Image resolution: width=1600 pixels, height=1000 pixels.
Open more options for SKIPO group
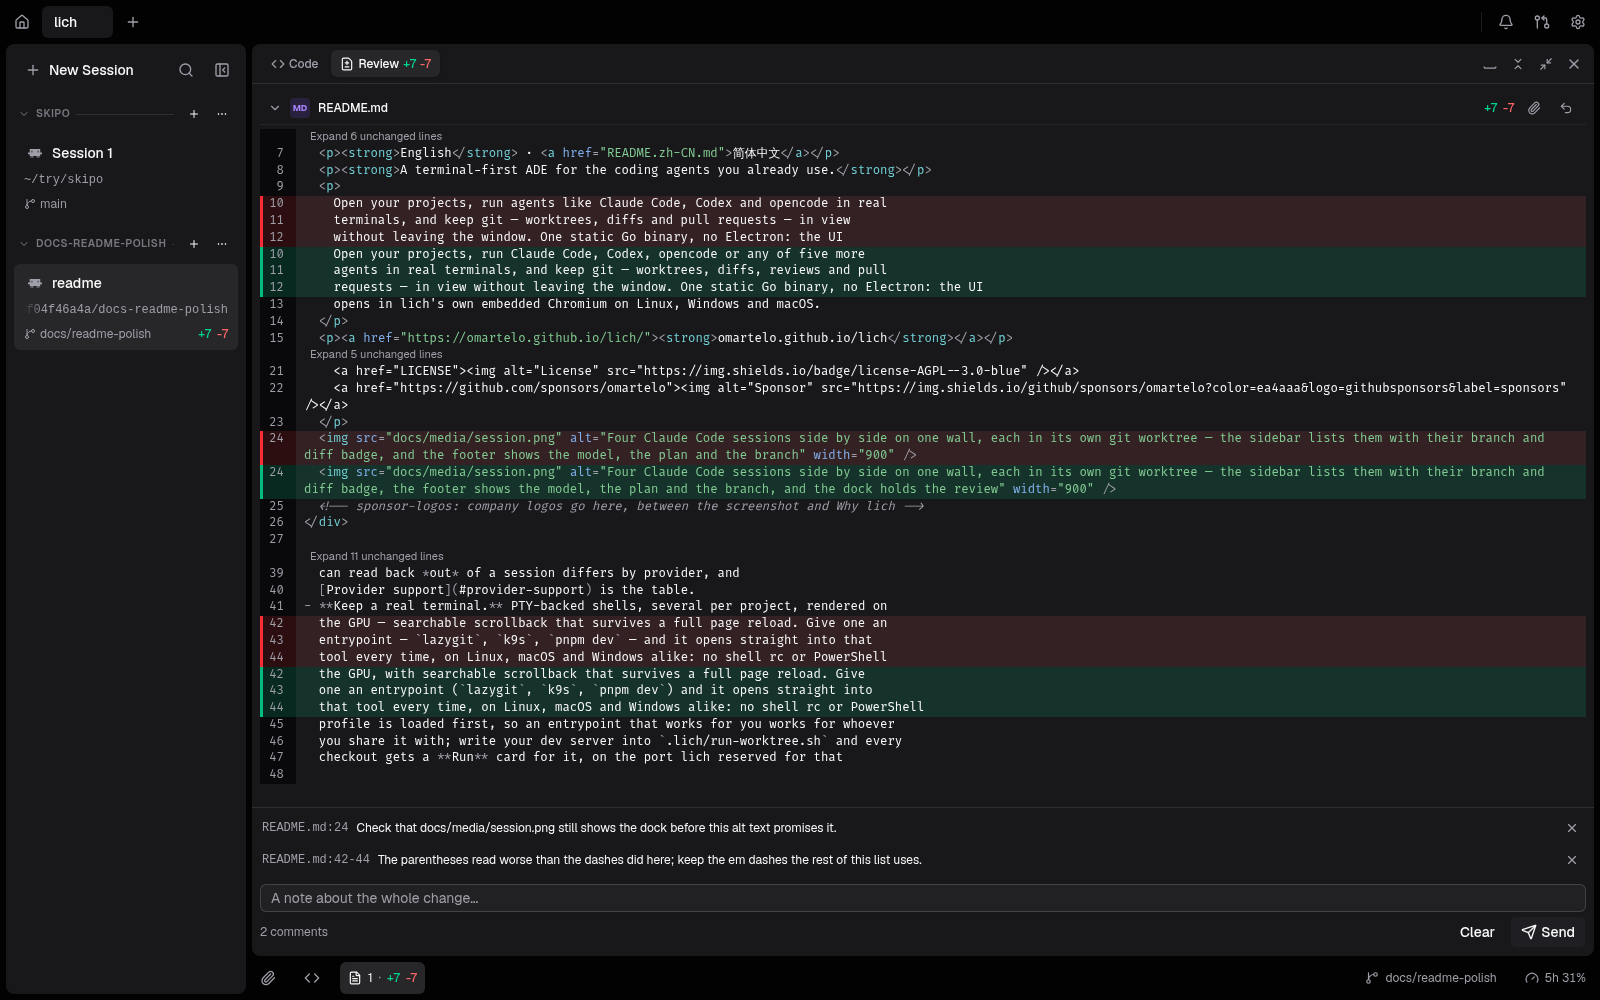[222, 114]
